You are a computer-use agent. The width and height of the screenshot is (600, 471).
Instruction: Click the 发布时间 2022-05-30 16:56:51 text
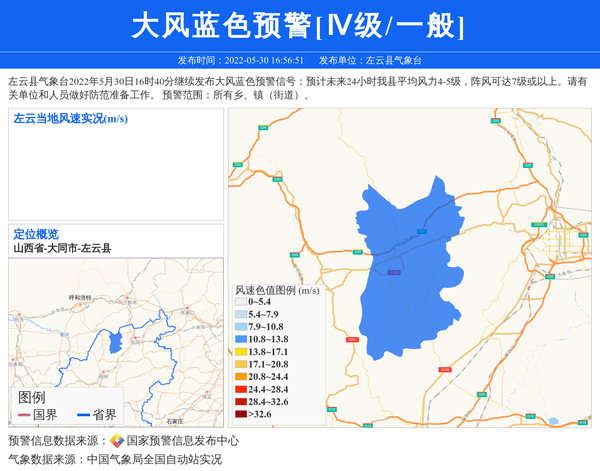point(240,60)
